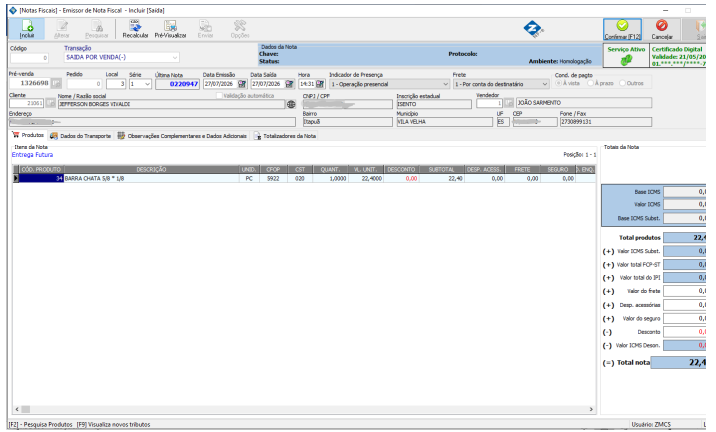Click the horizontal scrollbar left arrow
716x432 pixels.
click(x=17, y=409)
